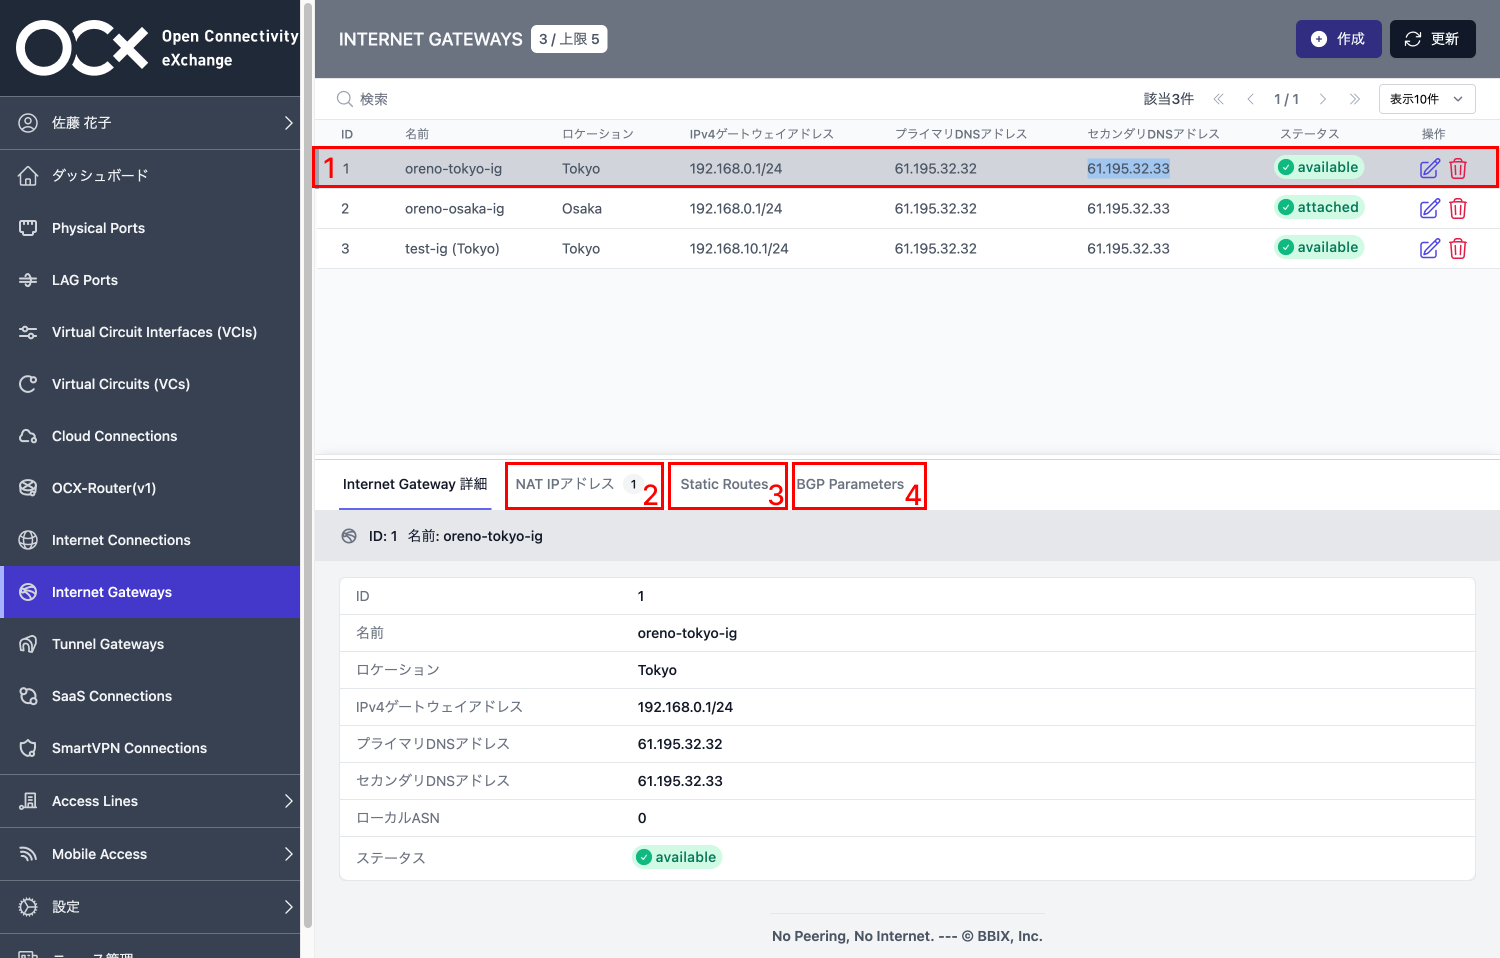This screenshot has height=958, width=1500.
Task: Jump to last page double-arrow
Action: pyautogui.click(x=1354, y=99)
